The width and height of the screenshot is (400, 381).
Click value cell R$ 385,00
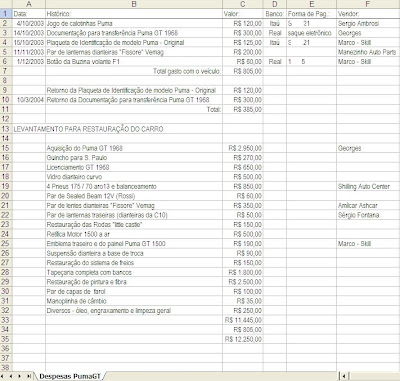(x=243, y=110)
